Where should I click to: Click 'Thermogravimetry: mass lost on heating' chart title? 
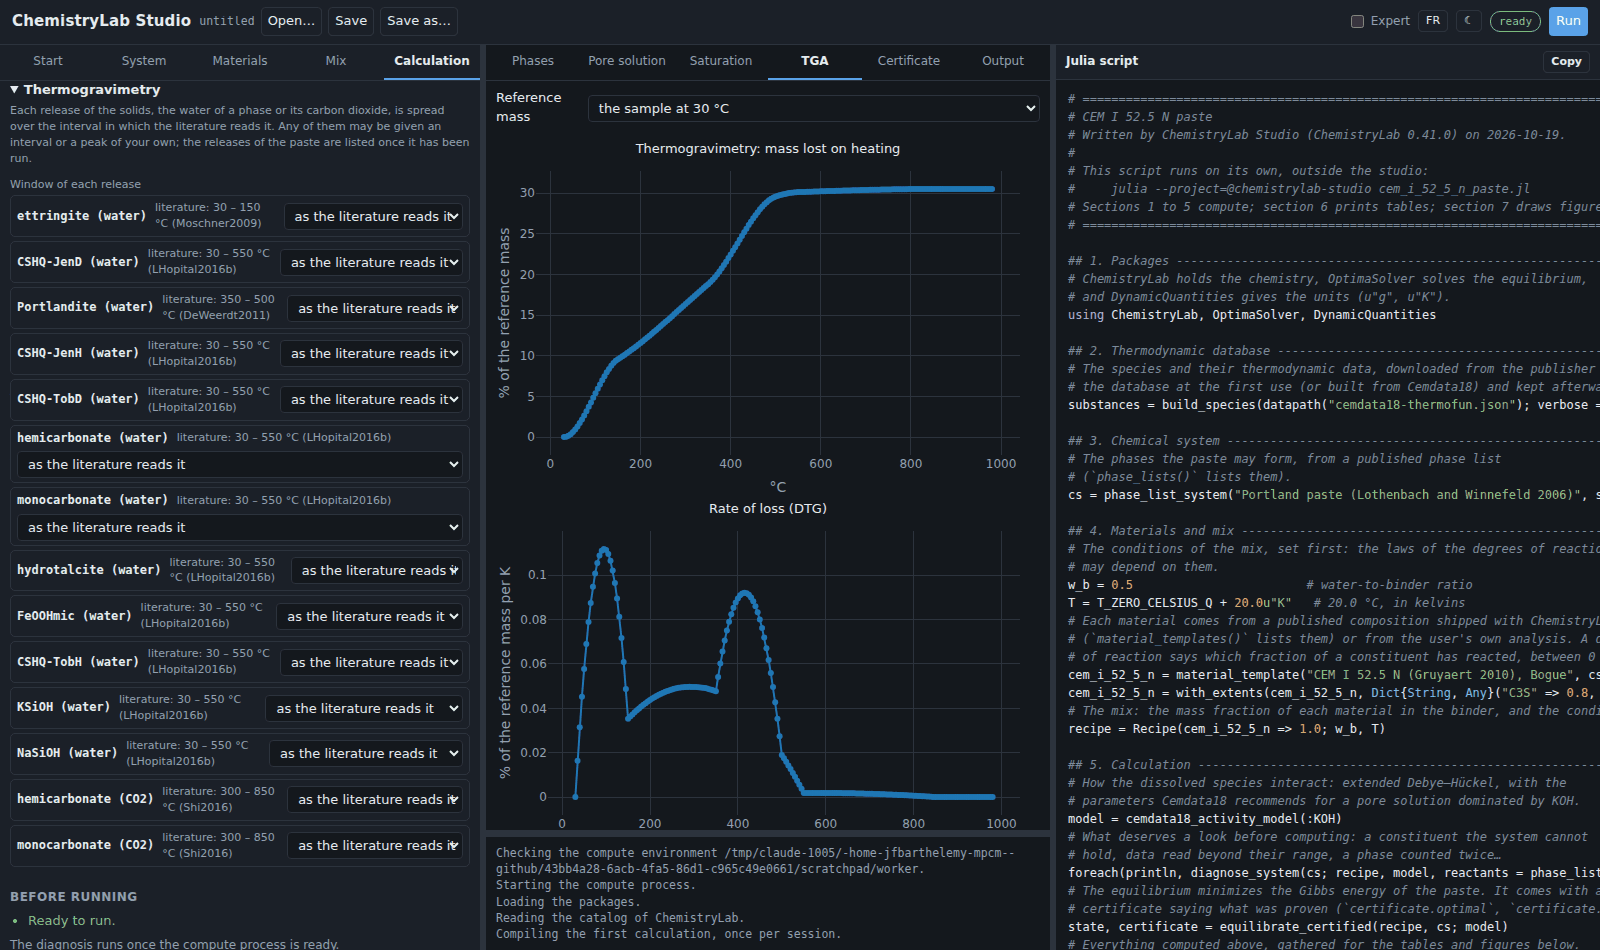(768, 148)
